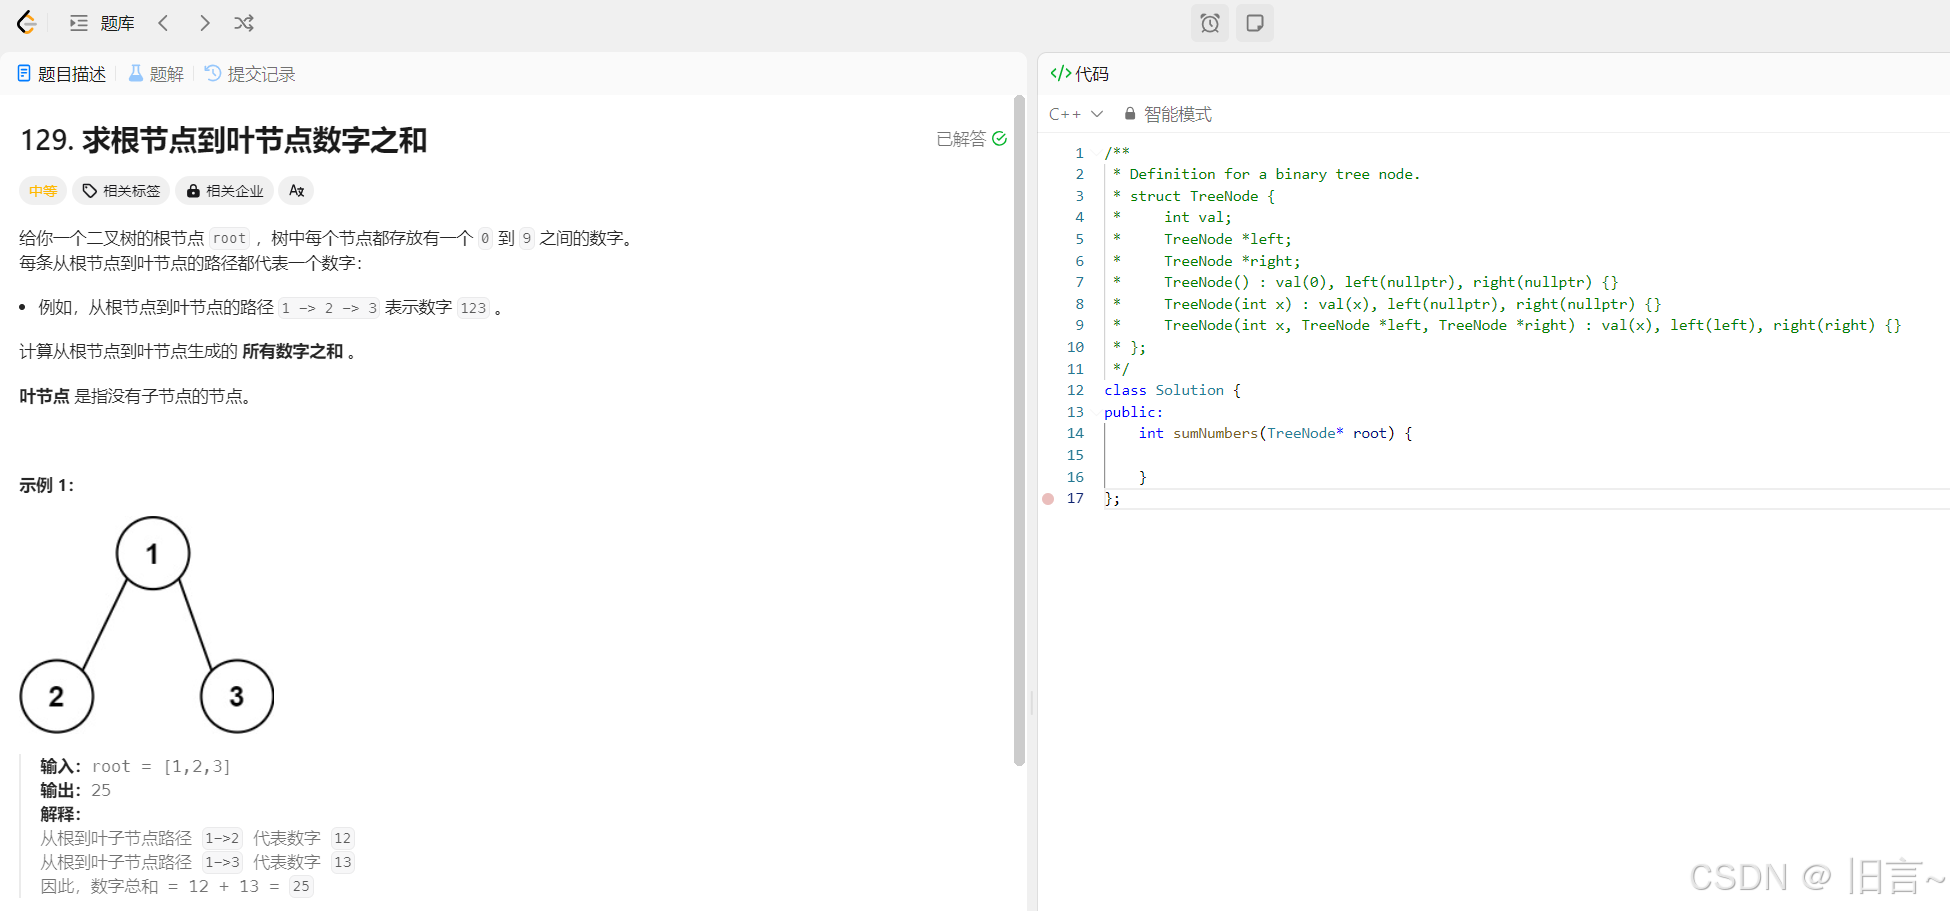Switch to the 提交记录 tab
The image size is (1950, 911).
(250, 74)
